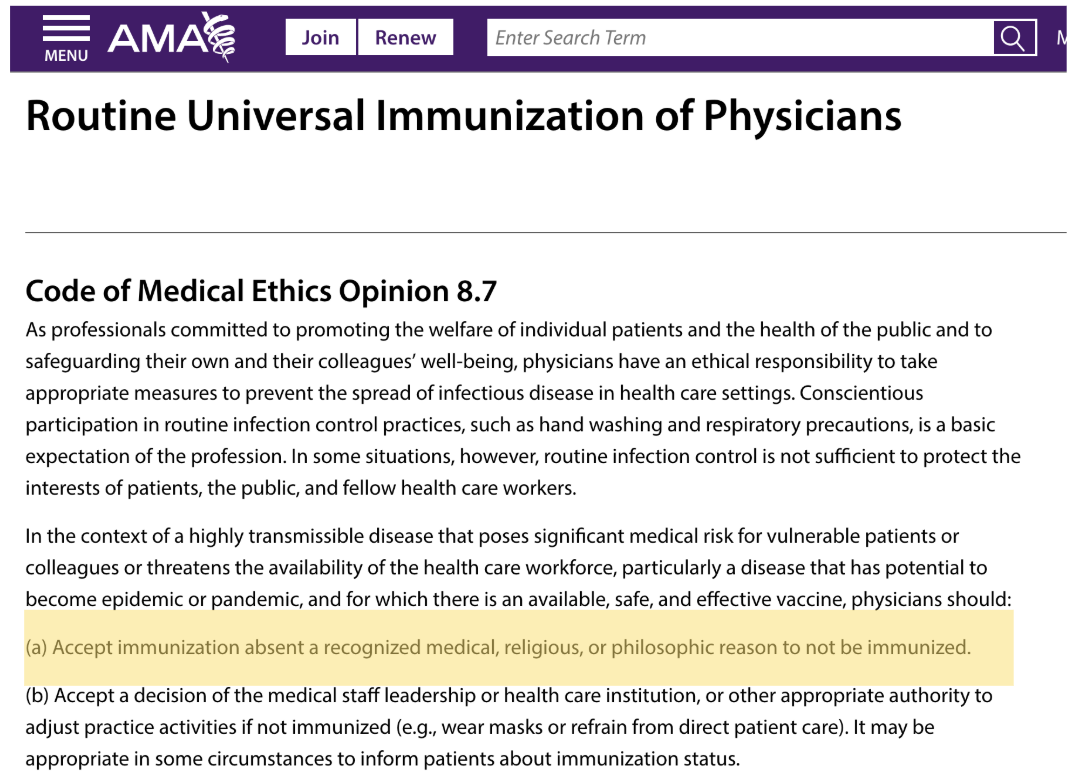Viewport: 1072px width, 778px height.
Task: Click the MENU text label under the hamburger
Action: click(x=66, y=56)
